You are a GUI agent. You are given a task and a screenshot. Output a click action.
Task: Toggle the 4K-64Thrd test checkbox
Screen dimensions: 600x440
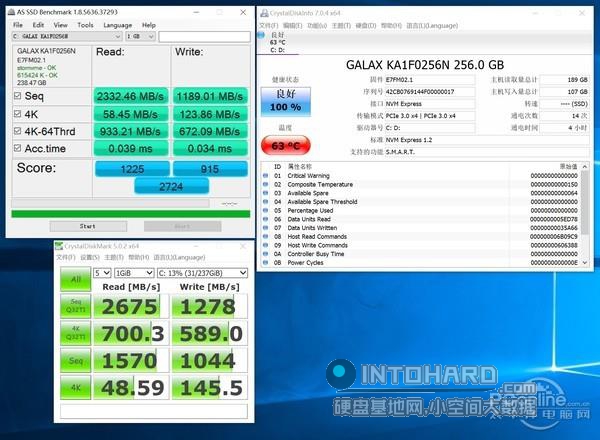[17, 131]
